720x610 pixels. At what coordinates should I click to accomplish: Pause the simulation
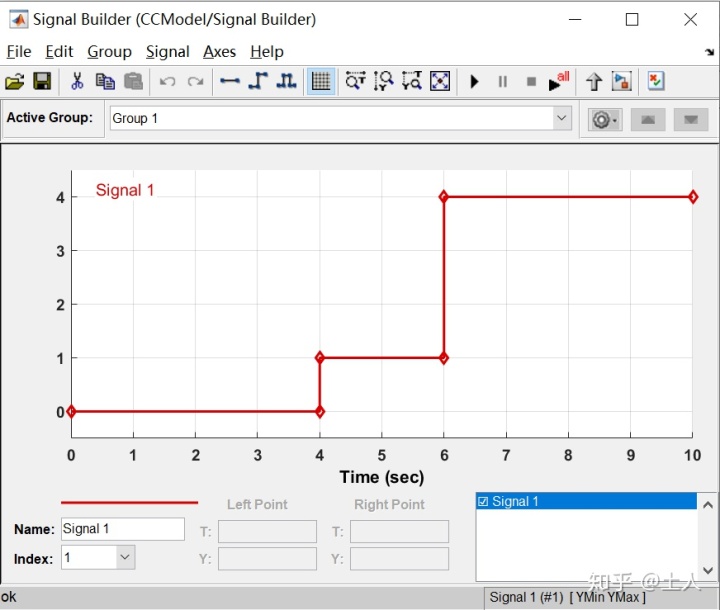click(x=503, y=82)
